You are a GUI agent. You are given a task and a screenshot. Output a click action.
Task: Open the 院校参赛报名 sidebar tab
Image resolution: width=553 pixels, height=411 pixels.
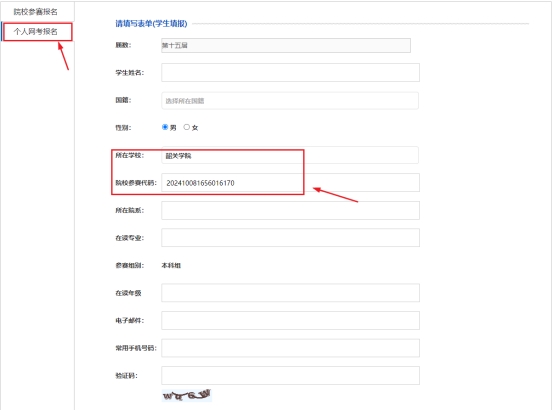pos(36,12)
